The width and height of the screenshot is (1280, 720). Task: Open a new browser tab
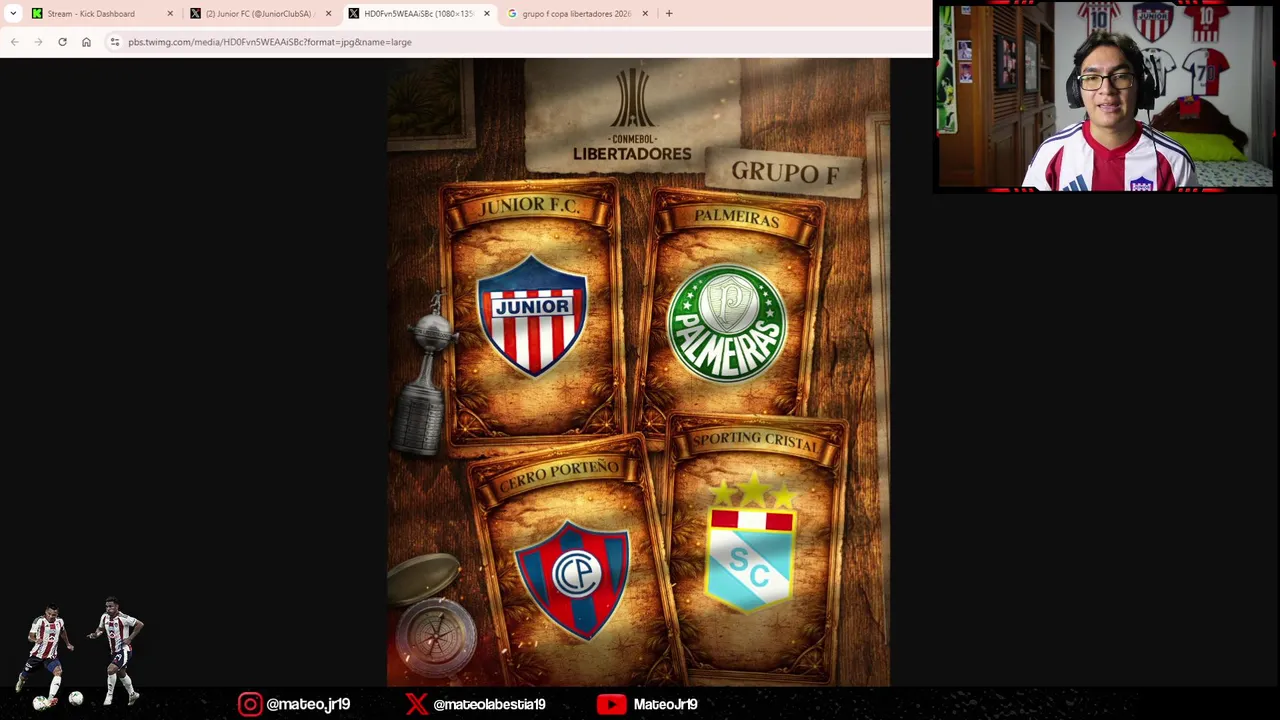click(669, 14)
